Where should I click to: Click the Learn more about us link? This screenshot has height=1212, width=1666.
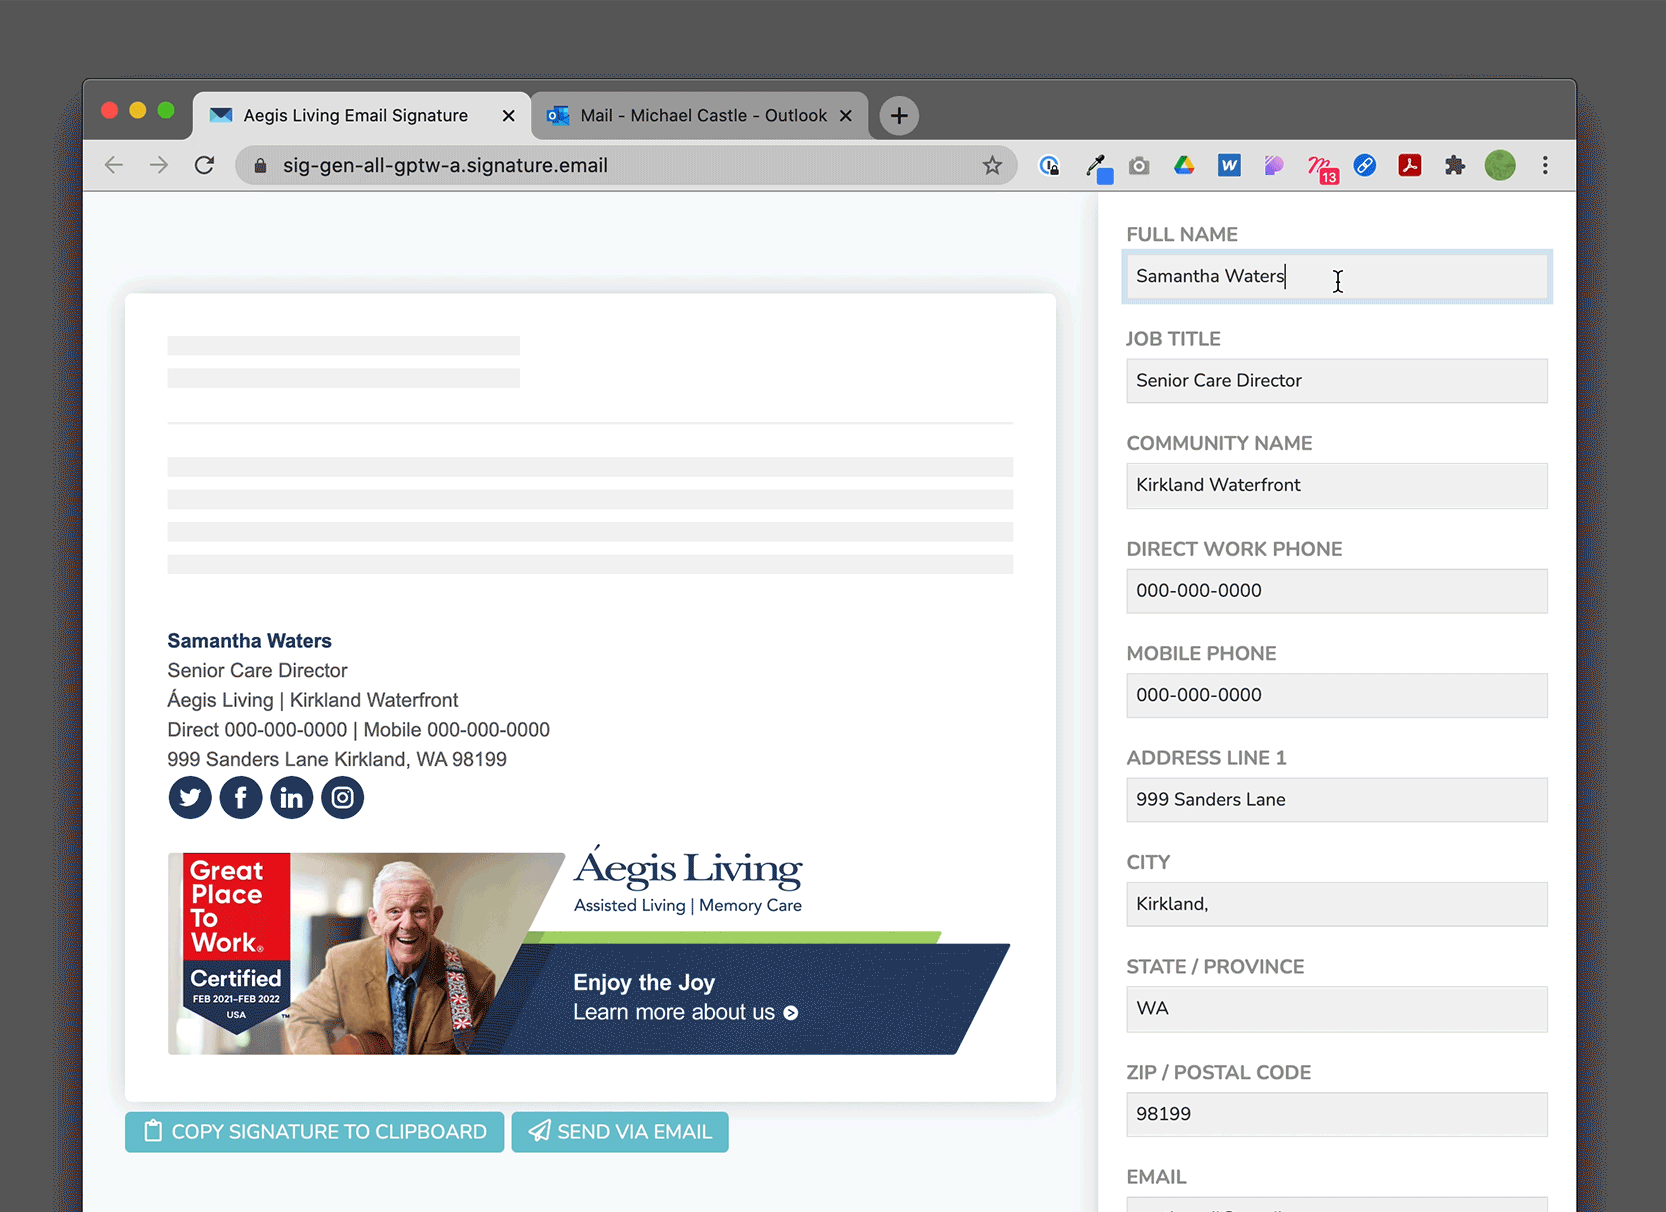685,1012
